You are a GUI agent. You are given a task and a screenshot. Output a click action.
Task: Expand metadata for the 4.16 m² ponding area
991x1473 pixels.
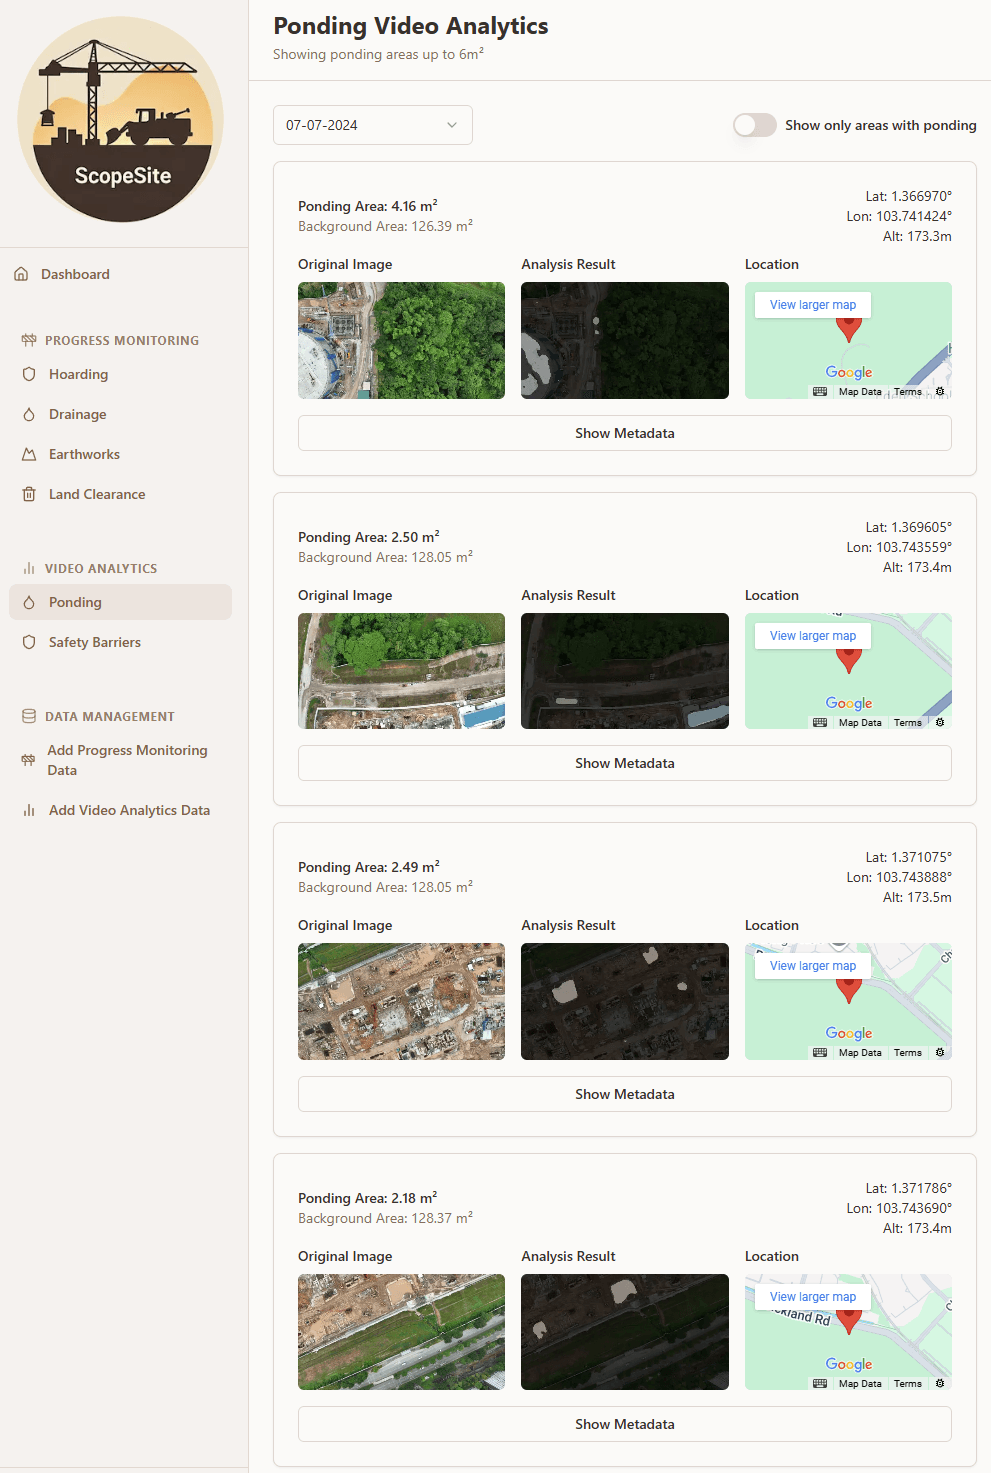click(x=624, y=433)
